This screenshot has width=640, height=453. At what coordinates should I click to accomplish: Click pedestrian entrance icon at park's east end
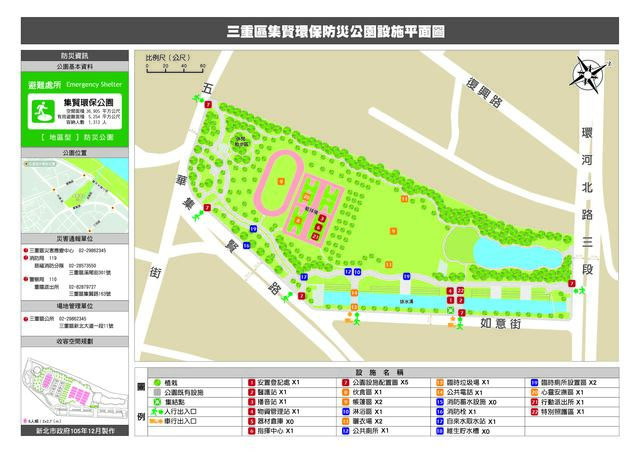[x=580, y=291]
